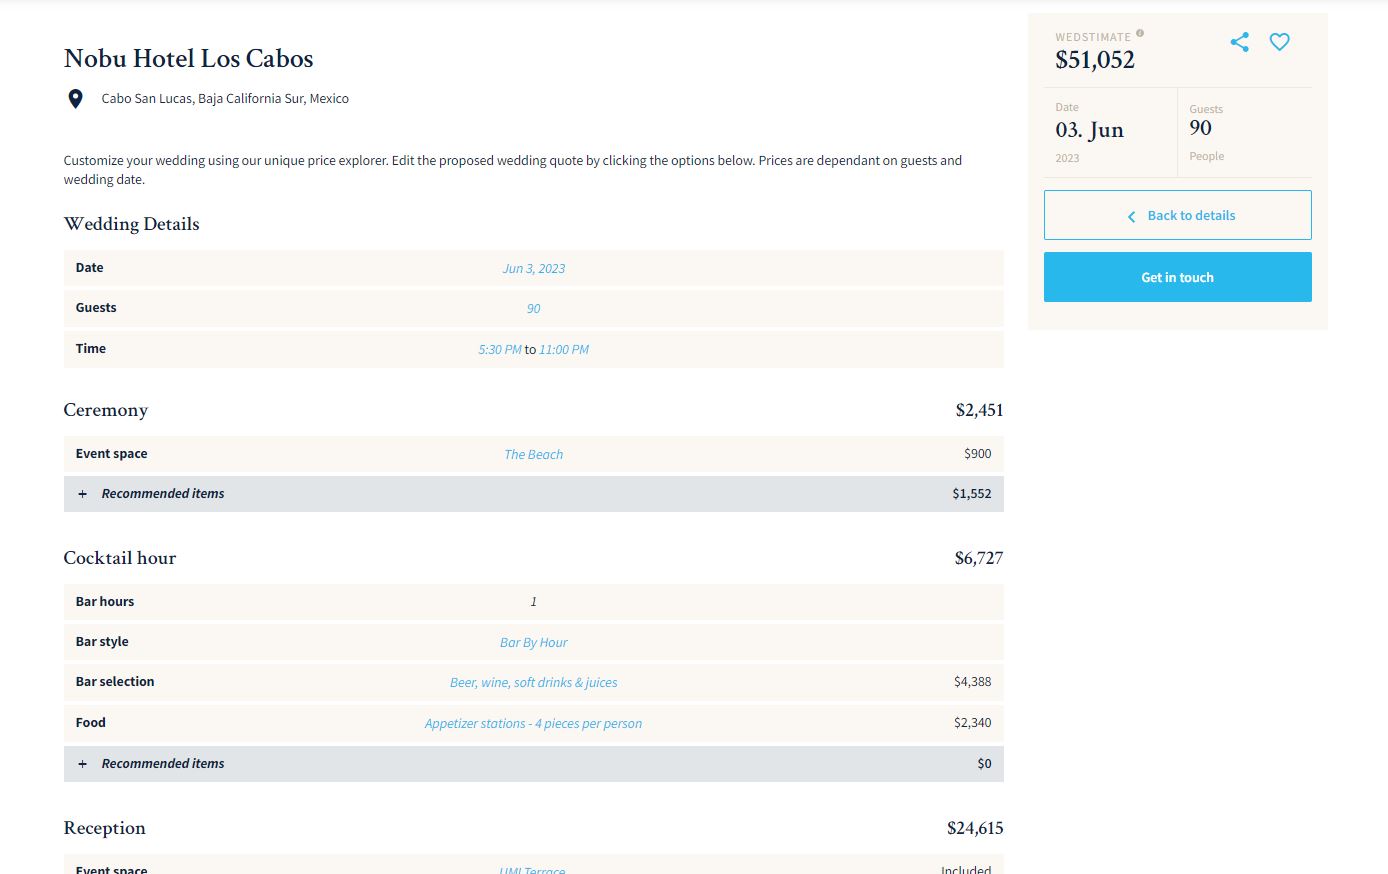
Task: Change food option Appetizer stations
Action: (534, 724)
